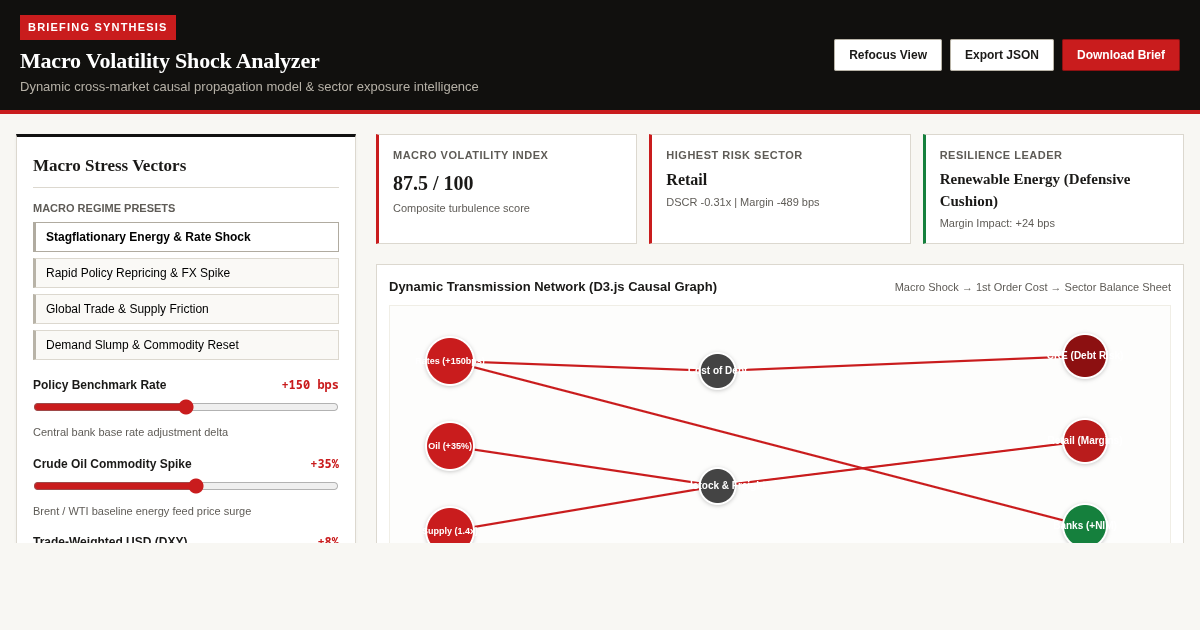Select Global Trade & Supply Friction preset
The image size is (1200, 630).
pyautogui.click(x=186, y=309)
